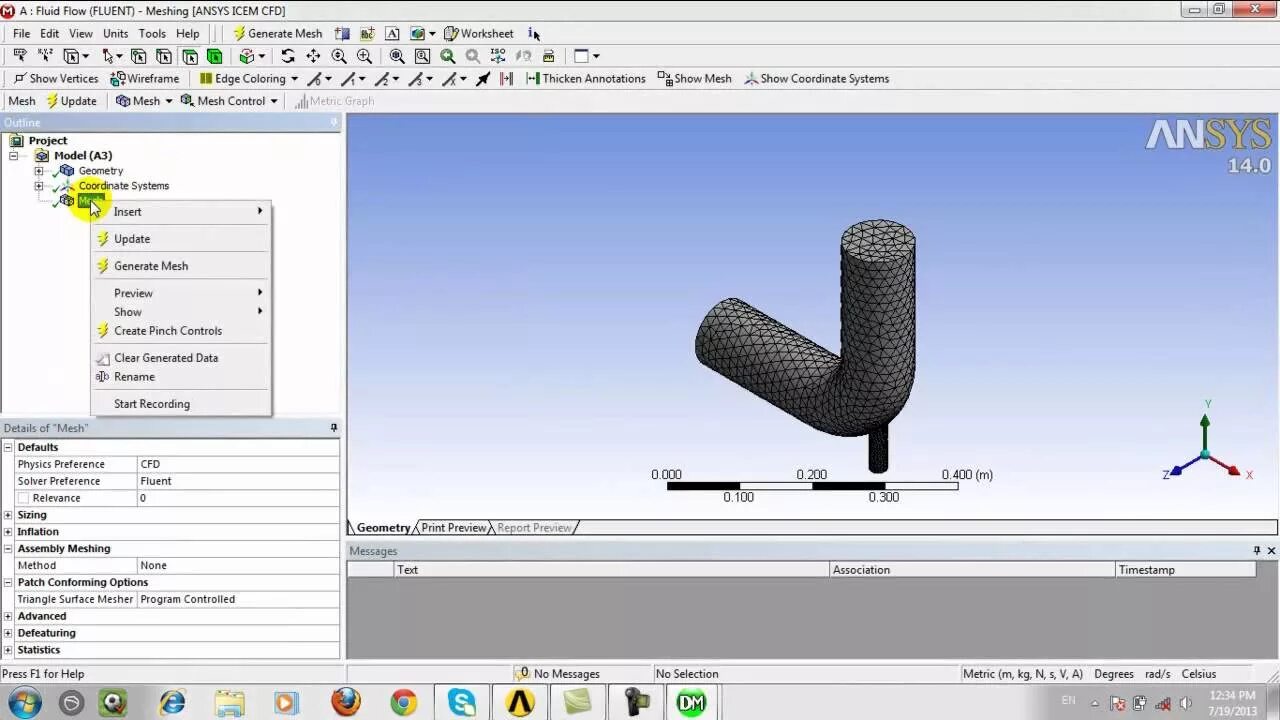Click the green Body selection filter icon
The height and width of the screenshot is (720, 1280).
pos(214,56)
